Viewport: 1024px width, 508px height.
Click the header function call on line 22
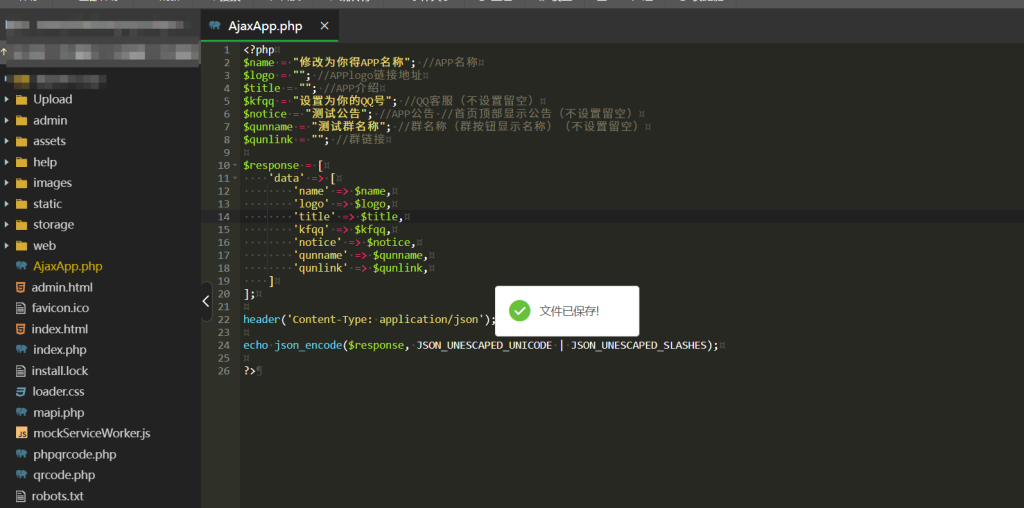(262, 319)
